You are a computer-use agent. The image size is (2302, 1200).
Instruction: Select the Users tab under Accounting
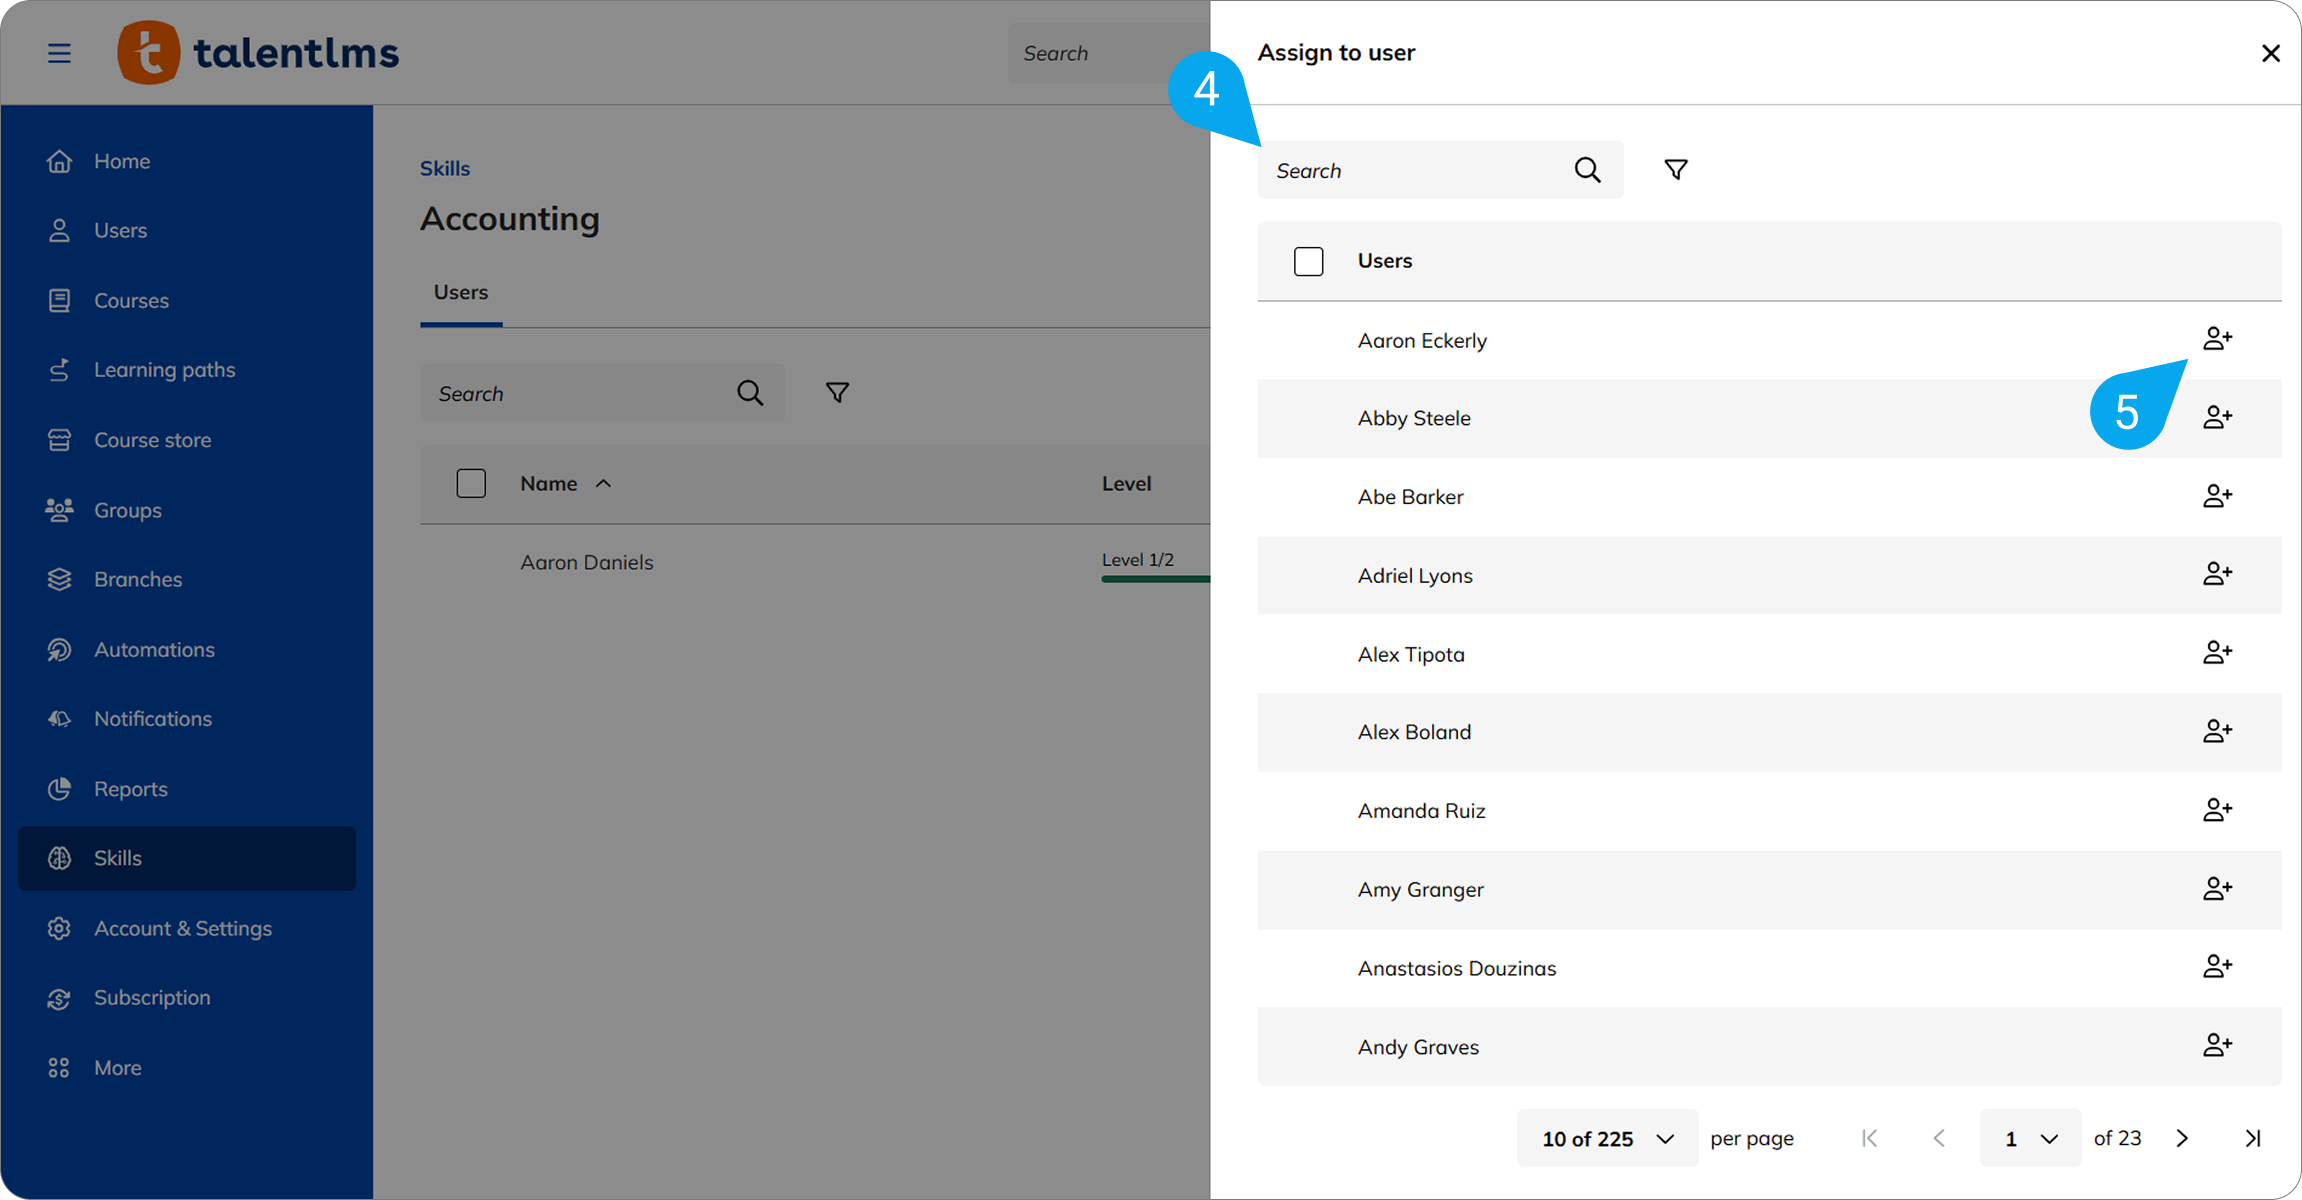[461, 293]
